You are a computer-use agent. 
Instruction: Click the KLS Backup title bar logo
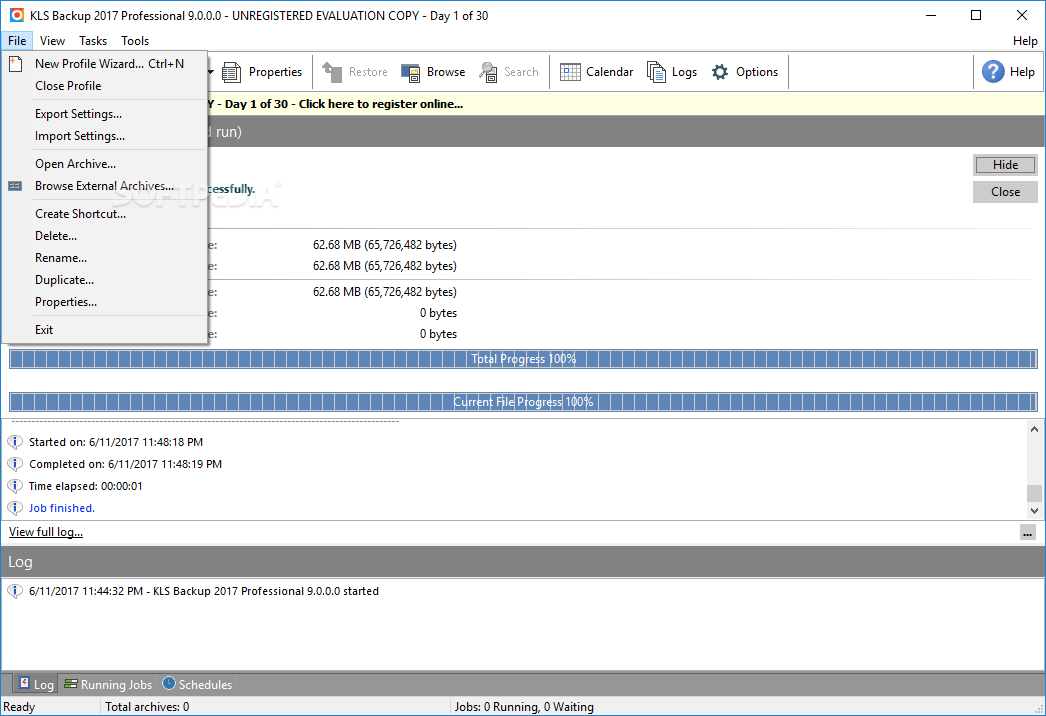[x=17, y=15]
